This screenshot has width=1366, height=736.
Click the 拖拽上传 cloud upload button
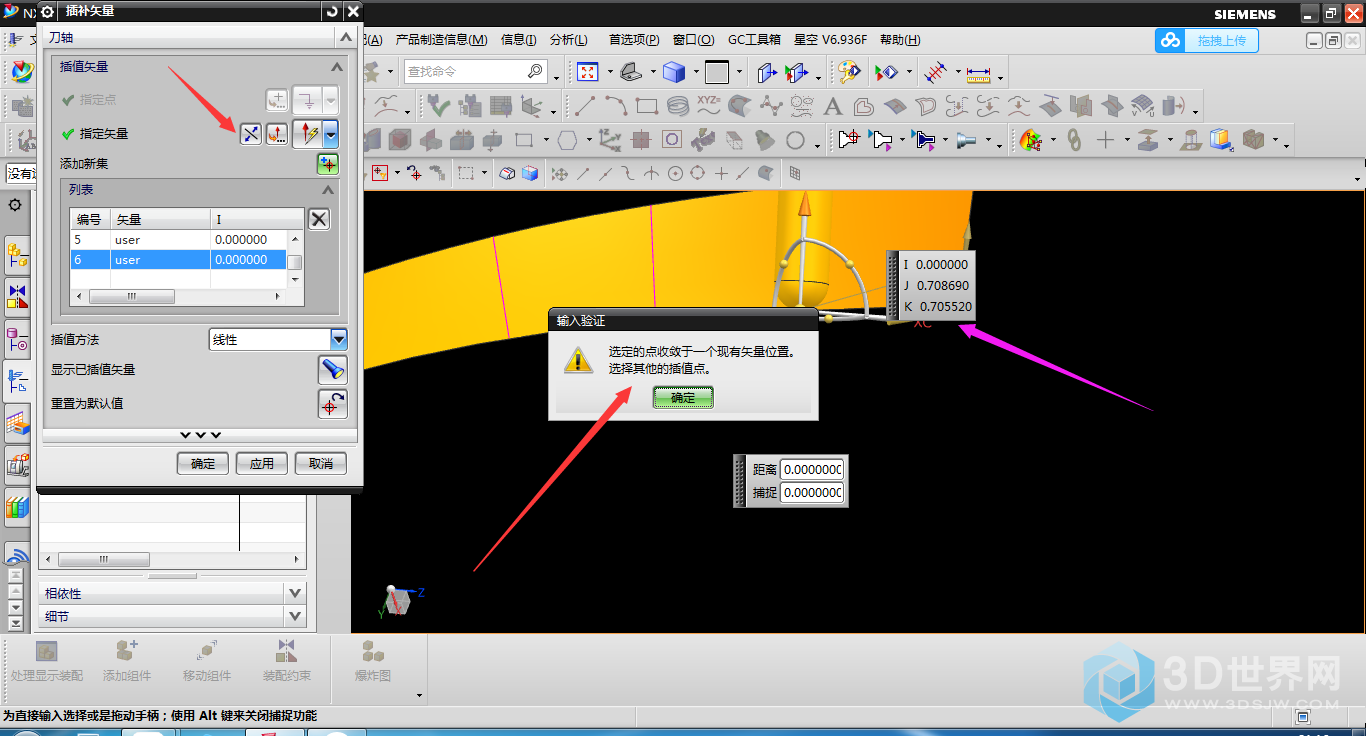click(1207, 41)
